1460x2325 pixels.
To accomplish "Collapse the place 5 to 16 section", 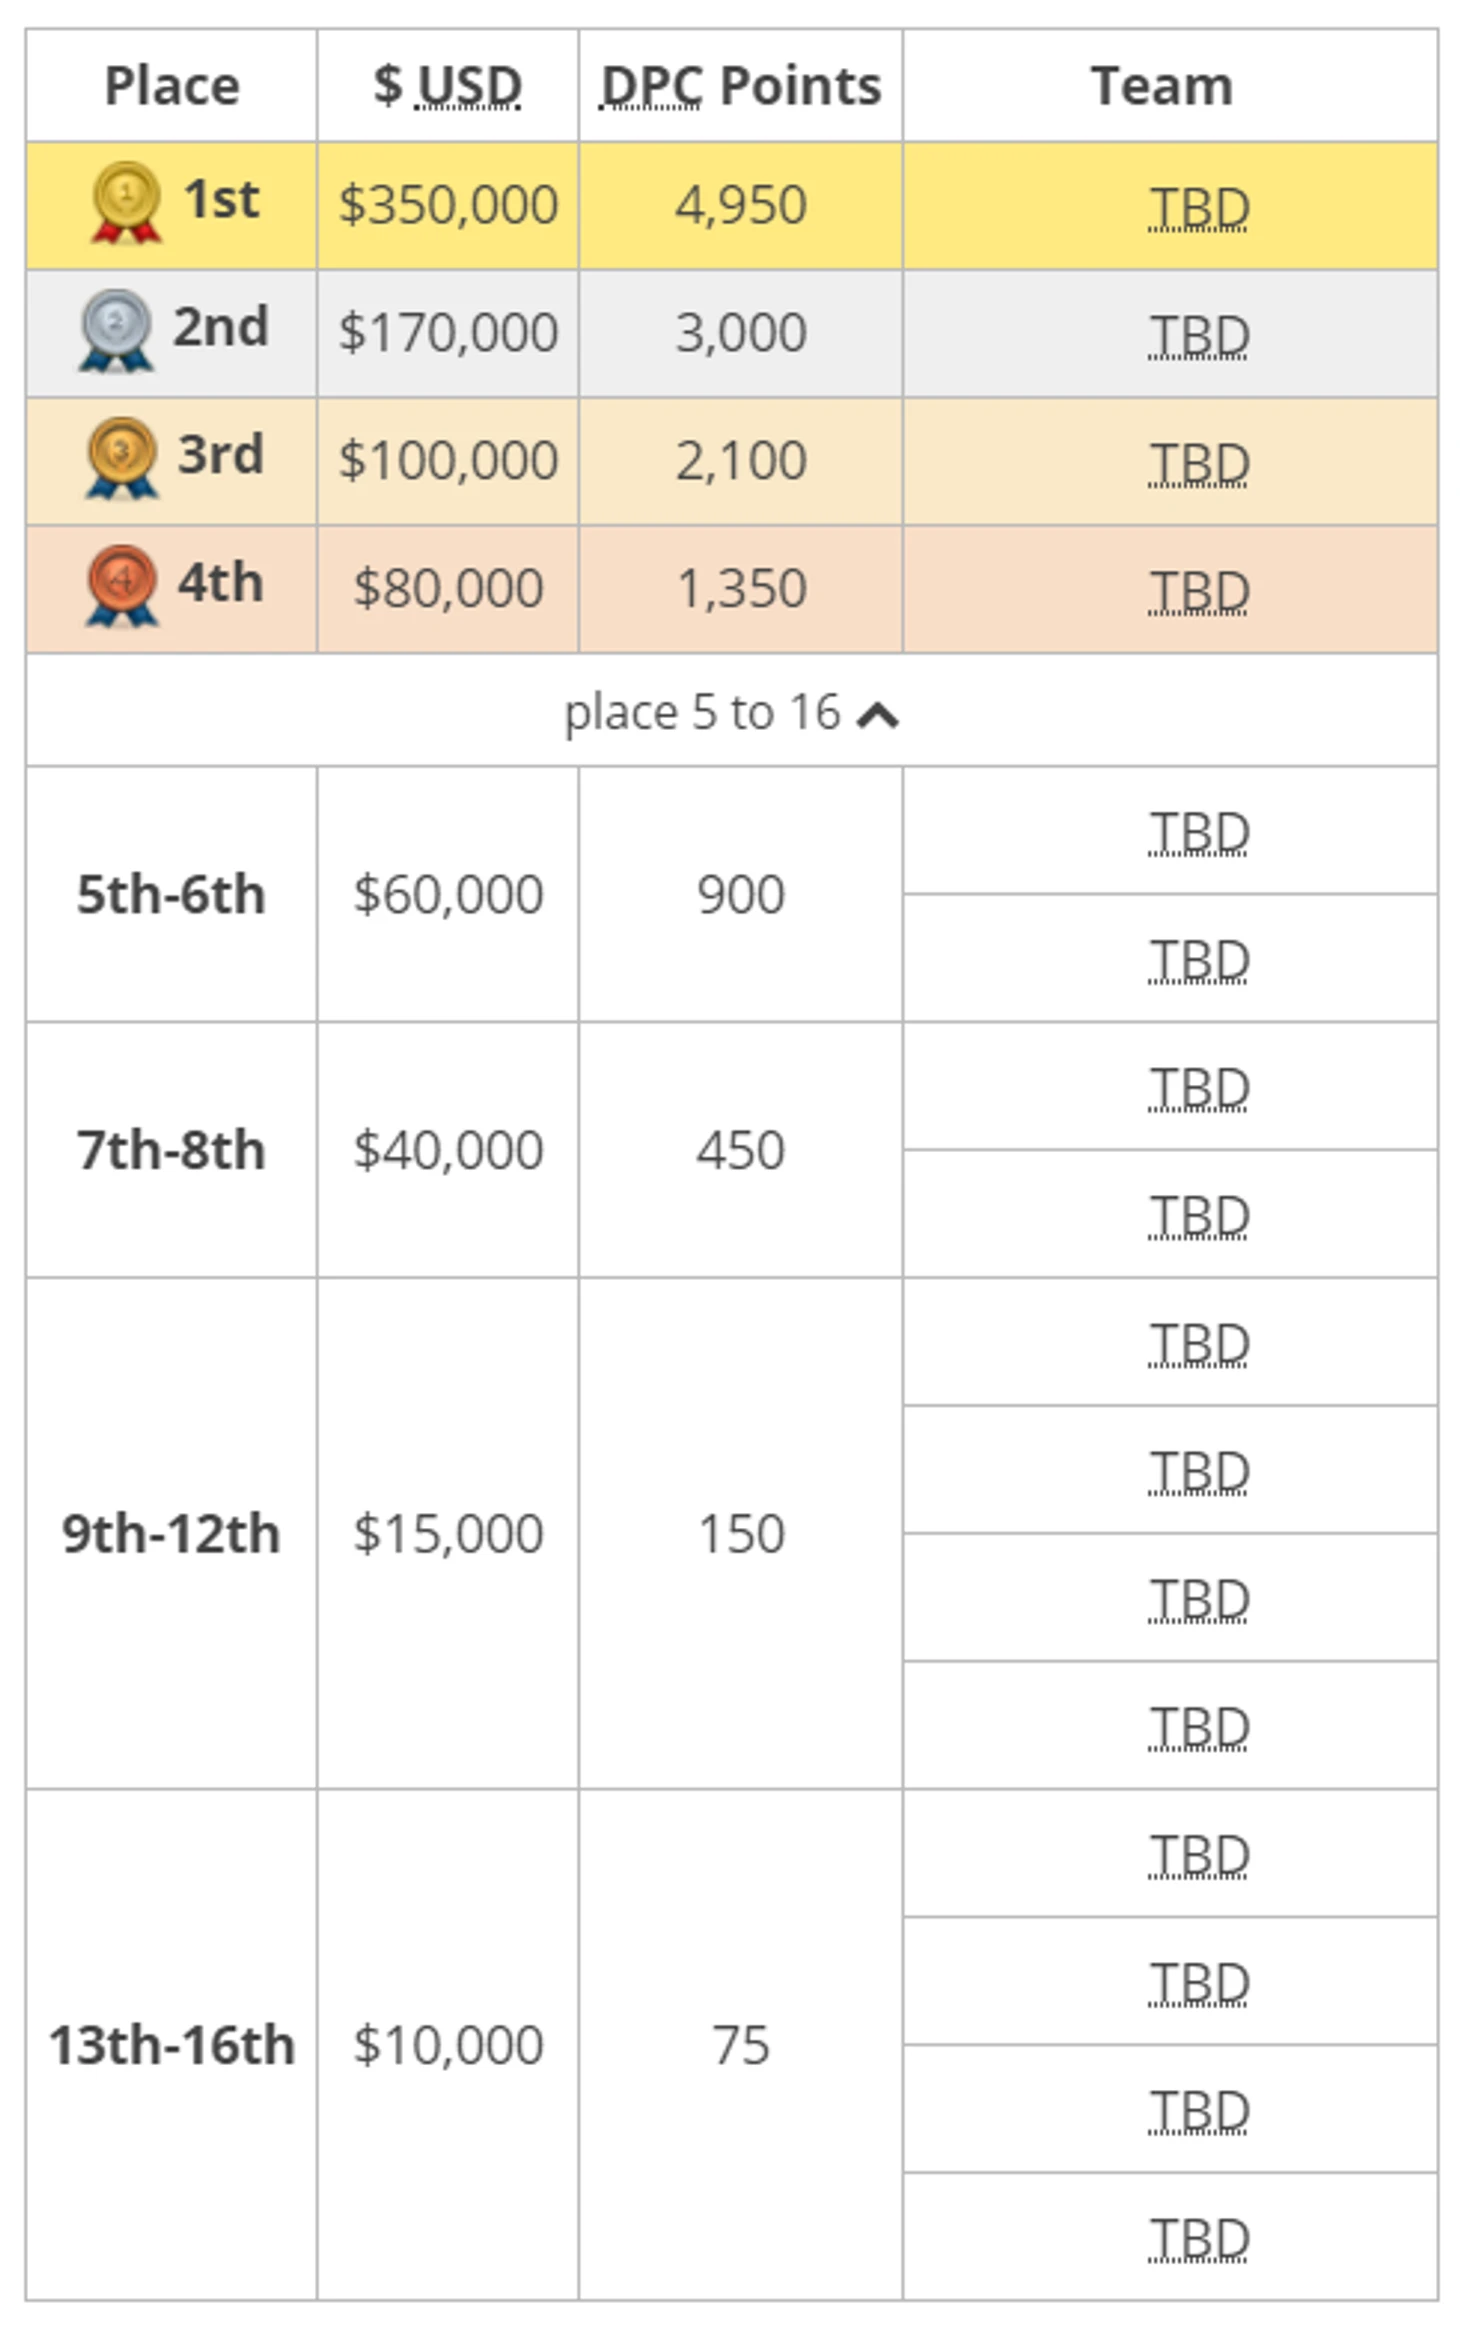I will click(878, 715).
